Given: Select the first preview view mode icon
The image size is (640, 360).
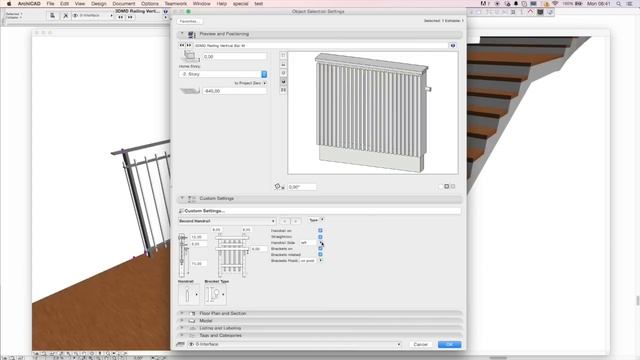Looking at the screenshot, I should pyautogui.click(x=283, y=56).
